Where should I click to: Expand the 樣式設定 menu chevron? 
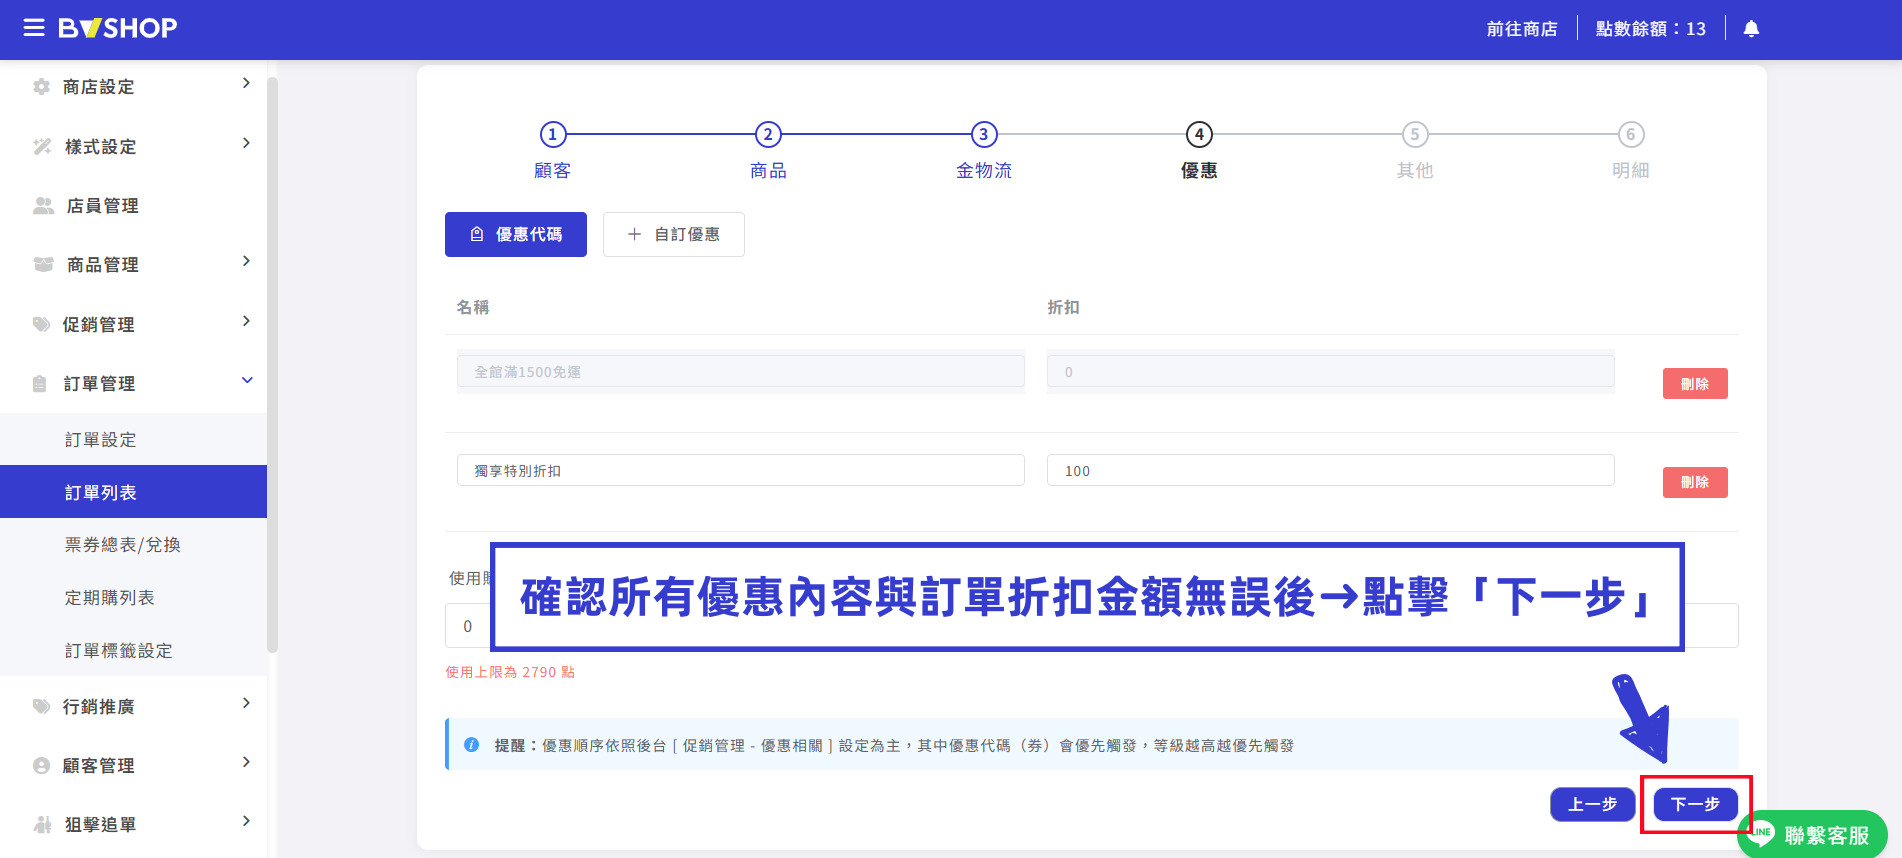coord(246,143)
